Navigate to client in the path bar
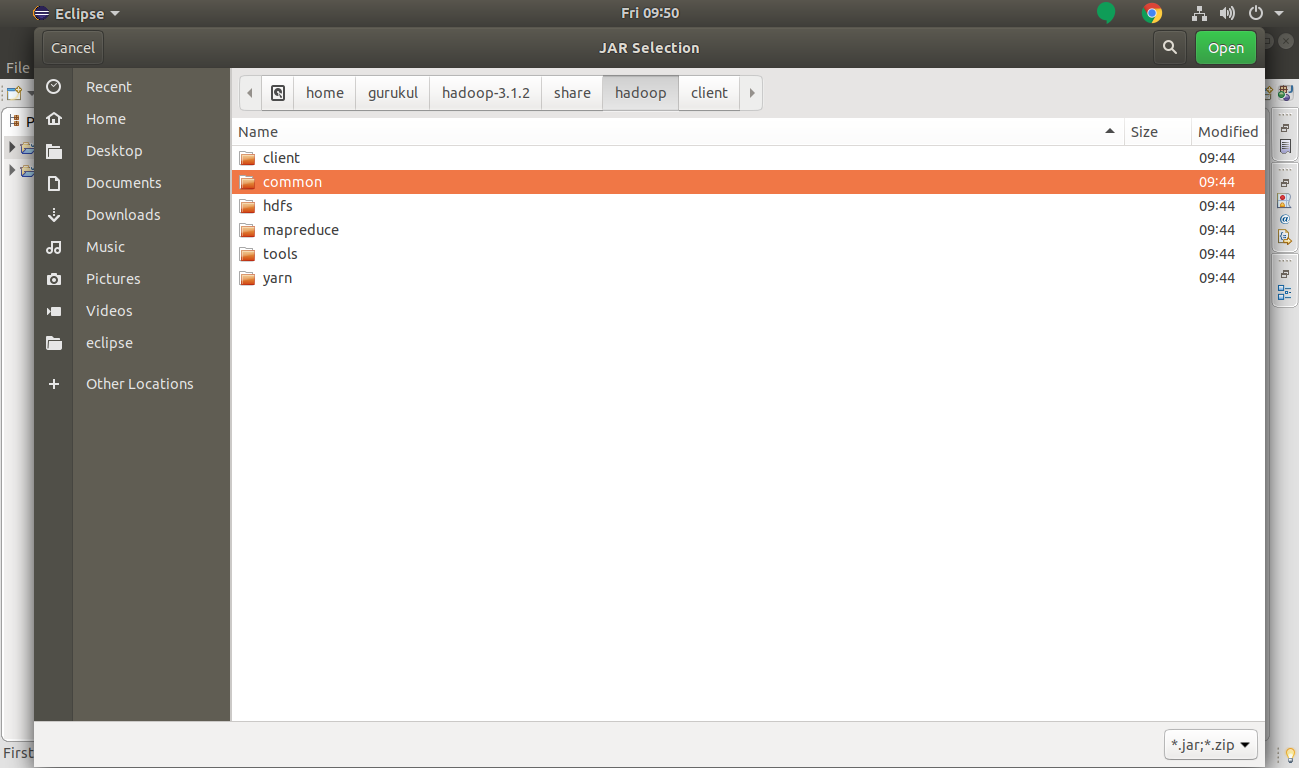Viewport: 1299px width, 768px height. point(709,93)
